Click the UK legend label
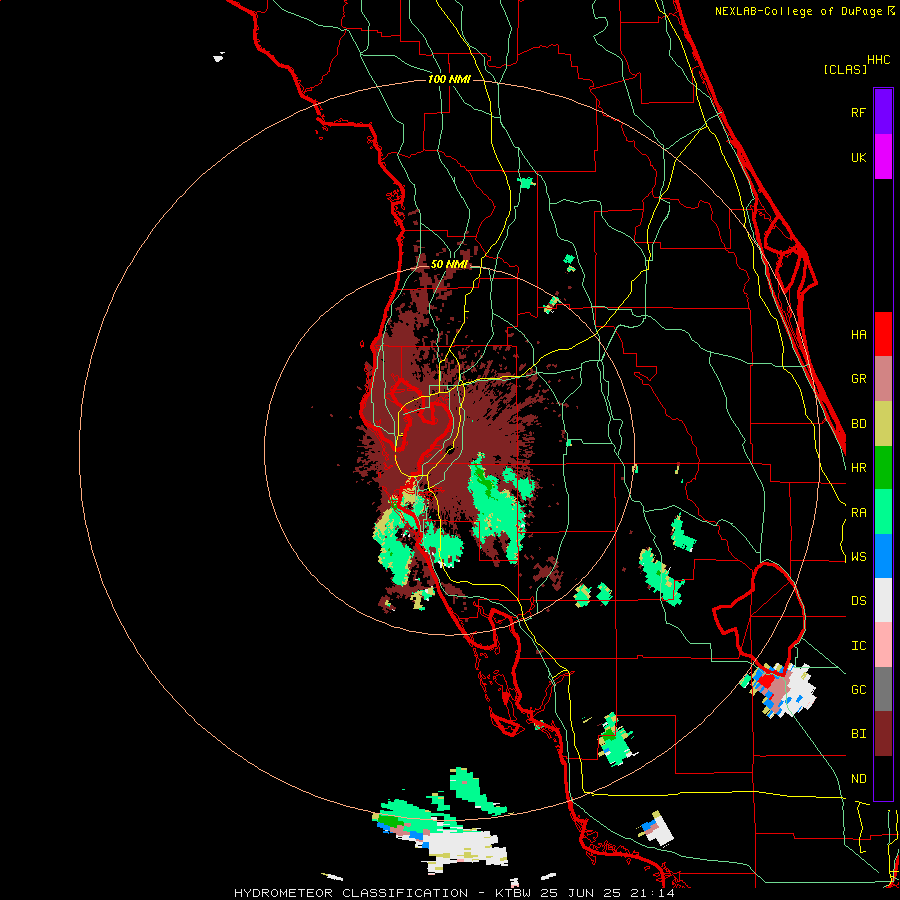 (x=858, y=157)
